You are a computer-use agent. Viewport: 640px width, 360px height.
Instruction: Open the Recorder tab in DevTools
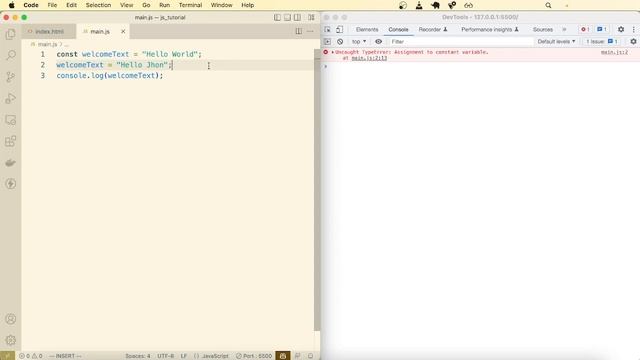click(433, 29)
